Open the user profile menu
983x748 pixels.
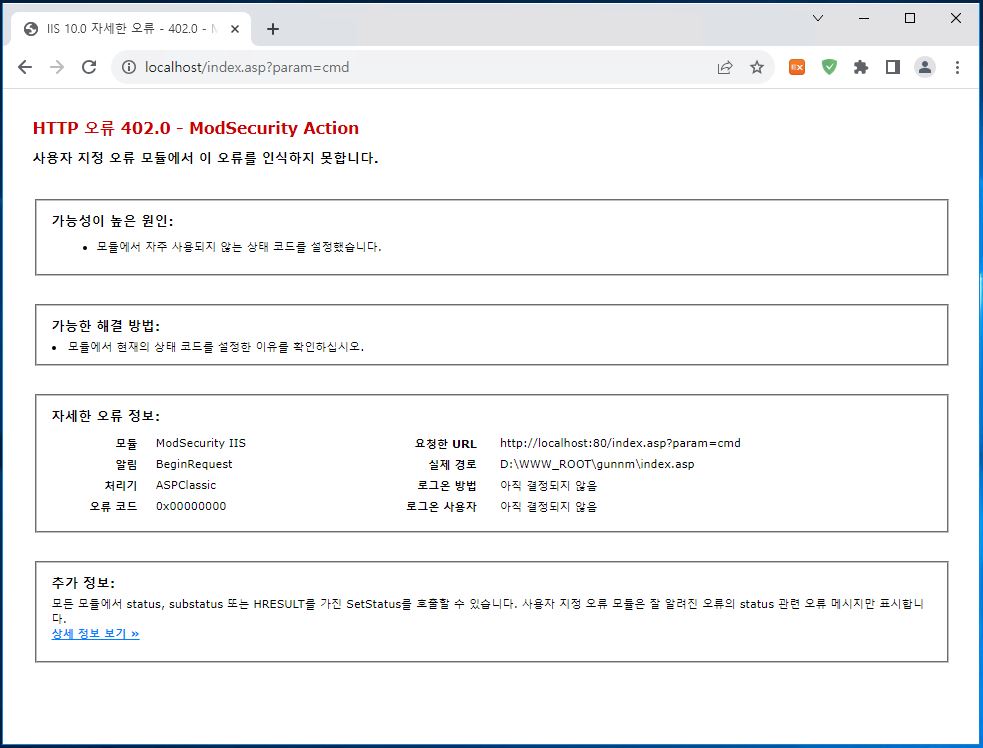click(x=925, y=67)
